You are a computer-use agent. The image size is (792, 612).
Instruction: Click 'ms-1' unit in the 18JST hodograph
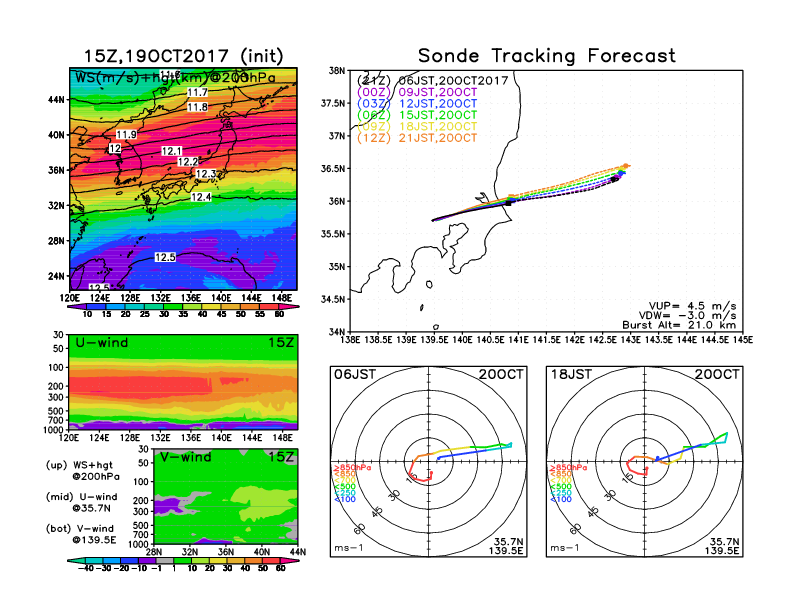(x=565, y=548)
